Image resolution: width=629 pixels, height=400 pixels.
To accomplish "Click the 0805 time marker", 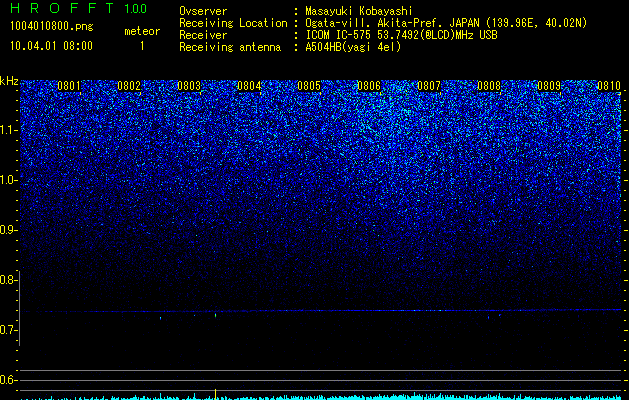I will point(309,86).
